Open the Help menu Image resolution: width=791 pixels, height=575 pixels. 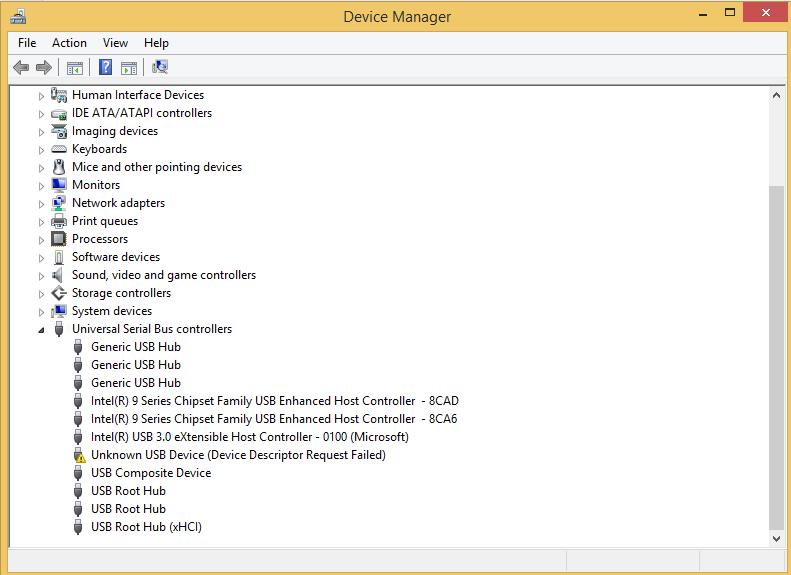[156, 43]
